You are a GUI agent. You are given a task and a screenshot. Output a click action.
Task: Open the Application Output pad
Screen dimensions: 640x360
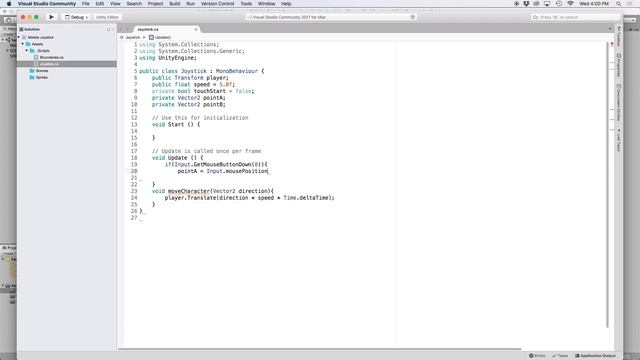tap(596, 356)
